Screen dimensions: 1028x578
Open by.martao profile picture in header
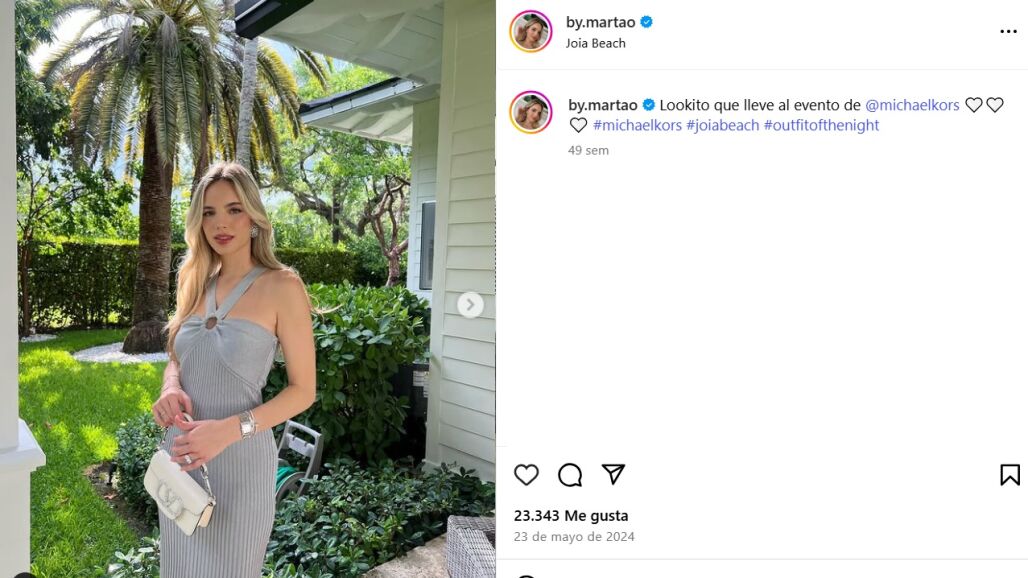tap(530, 31)
